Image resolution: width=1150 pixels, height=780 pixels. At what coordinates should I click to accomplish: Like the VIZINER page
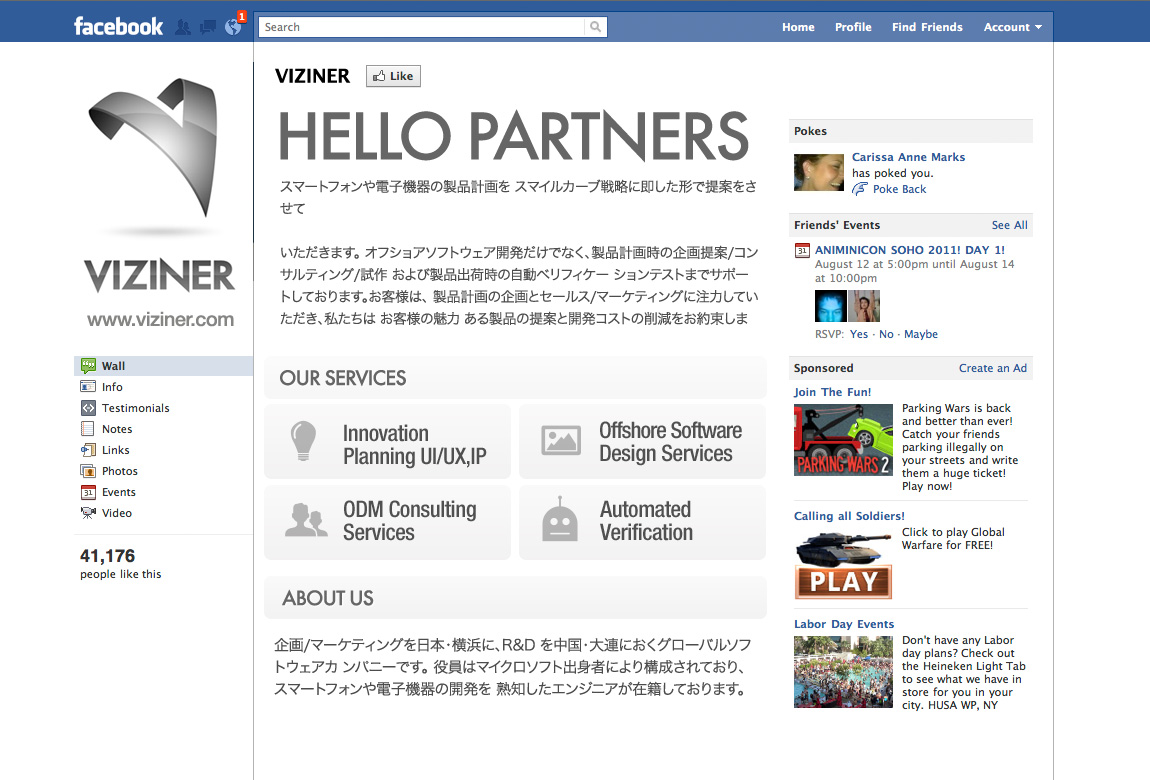(393, 76)
